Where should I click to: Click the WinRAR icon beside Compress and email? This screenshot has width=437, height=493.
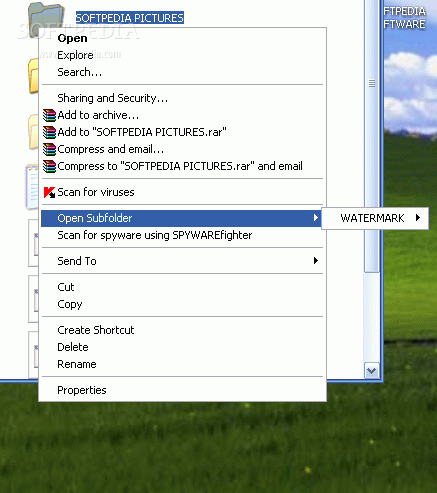[49, 149]
